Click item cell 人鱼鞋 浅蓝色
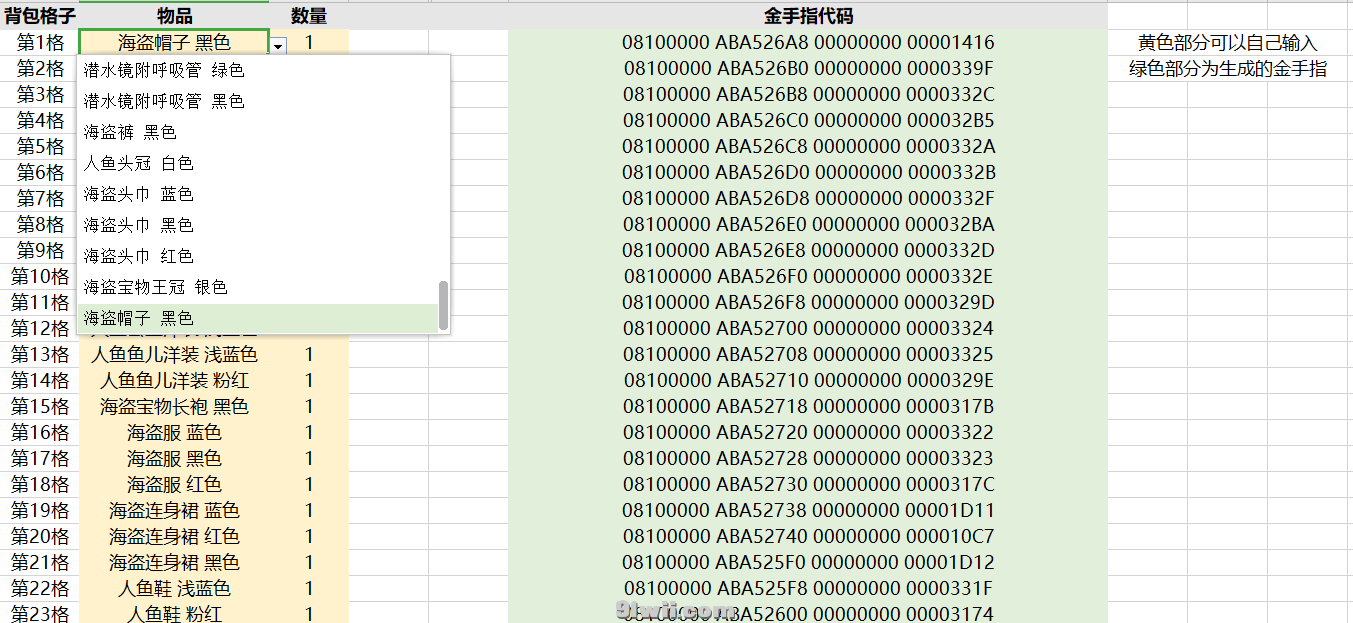Image resolution: width=1353 pixels, height=623 pixels. click(174, 588)
